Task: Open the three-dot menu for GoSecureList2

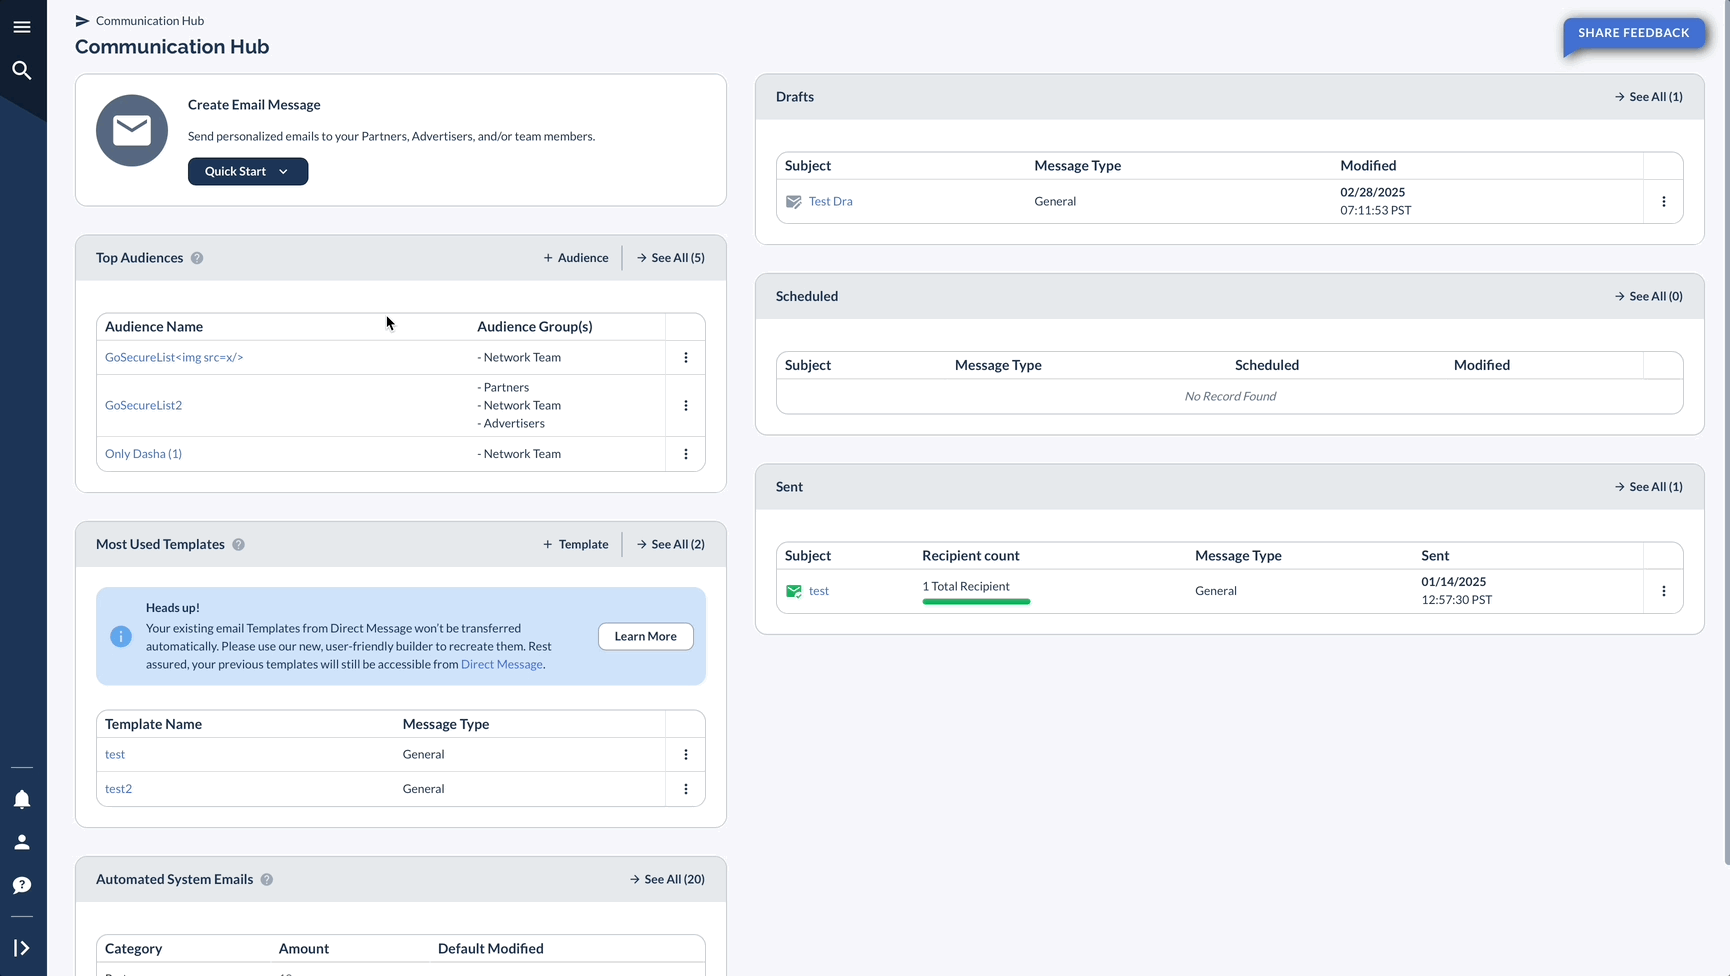Action: [686, 405]
